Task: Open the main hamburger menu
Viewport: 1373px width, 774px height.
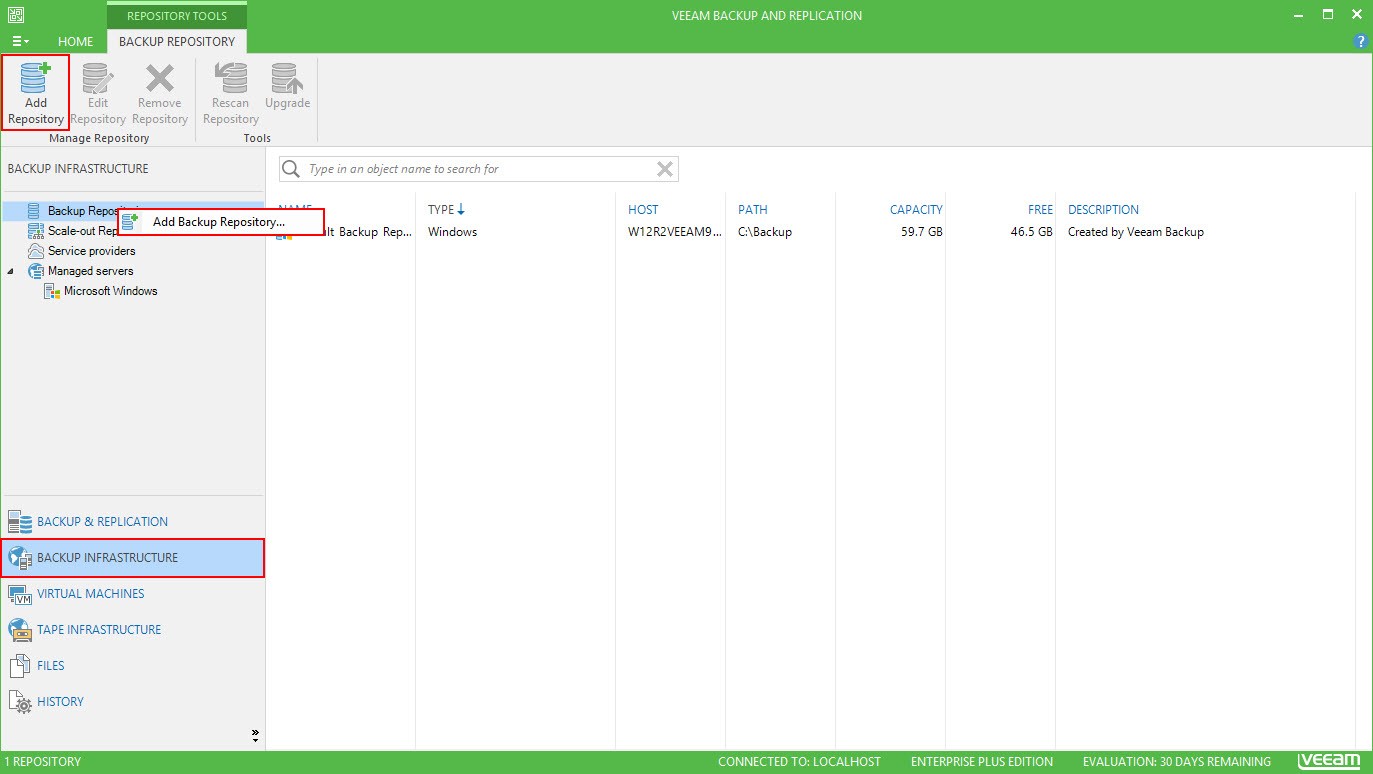Action: coord(19,42)
